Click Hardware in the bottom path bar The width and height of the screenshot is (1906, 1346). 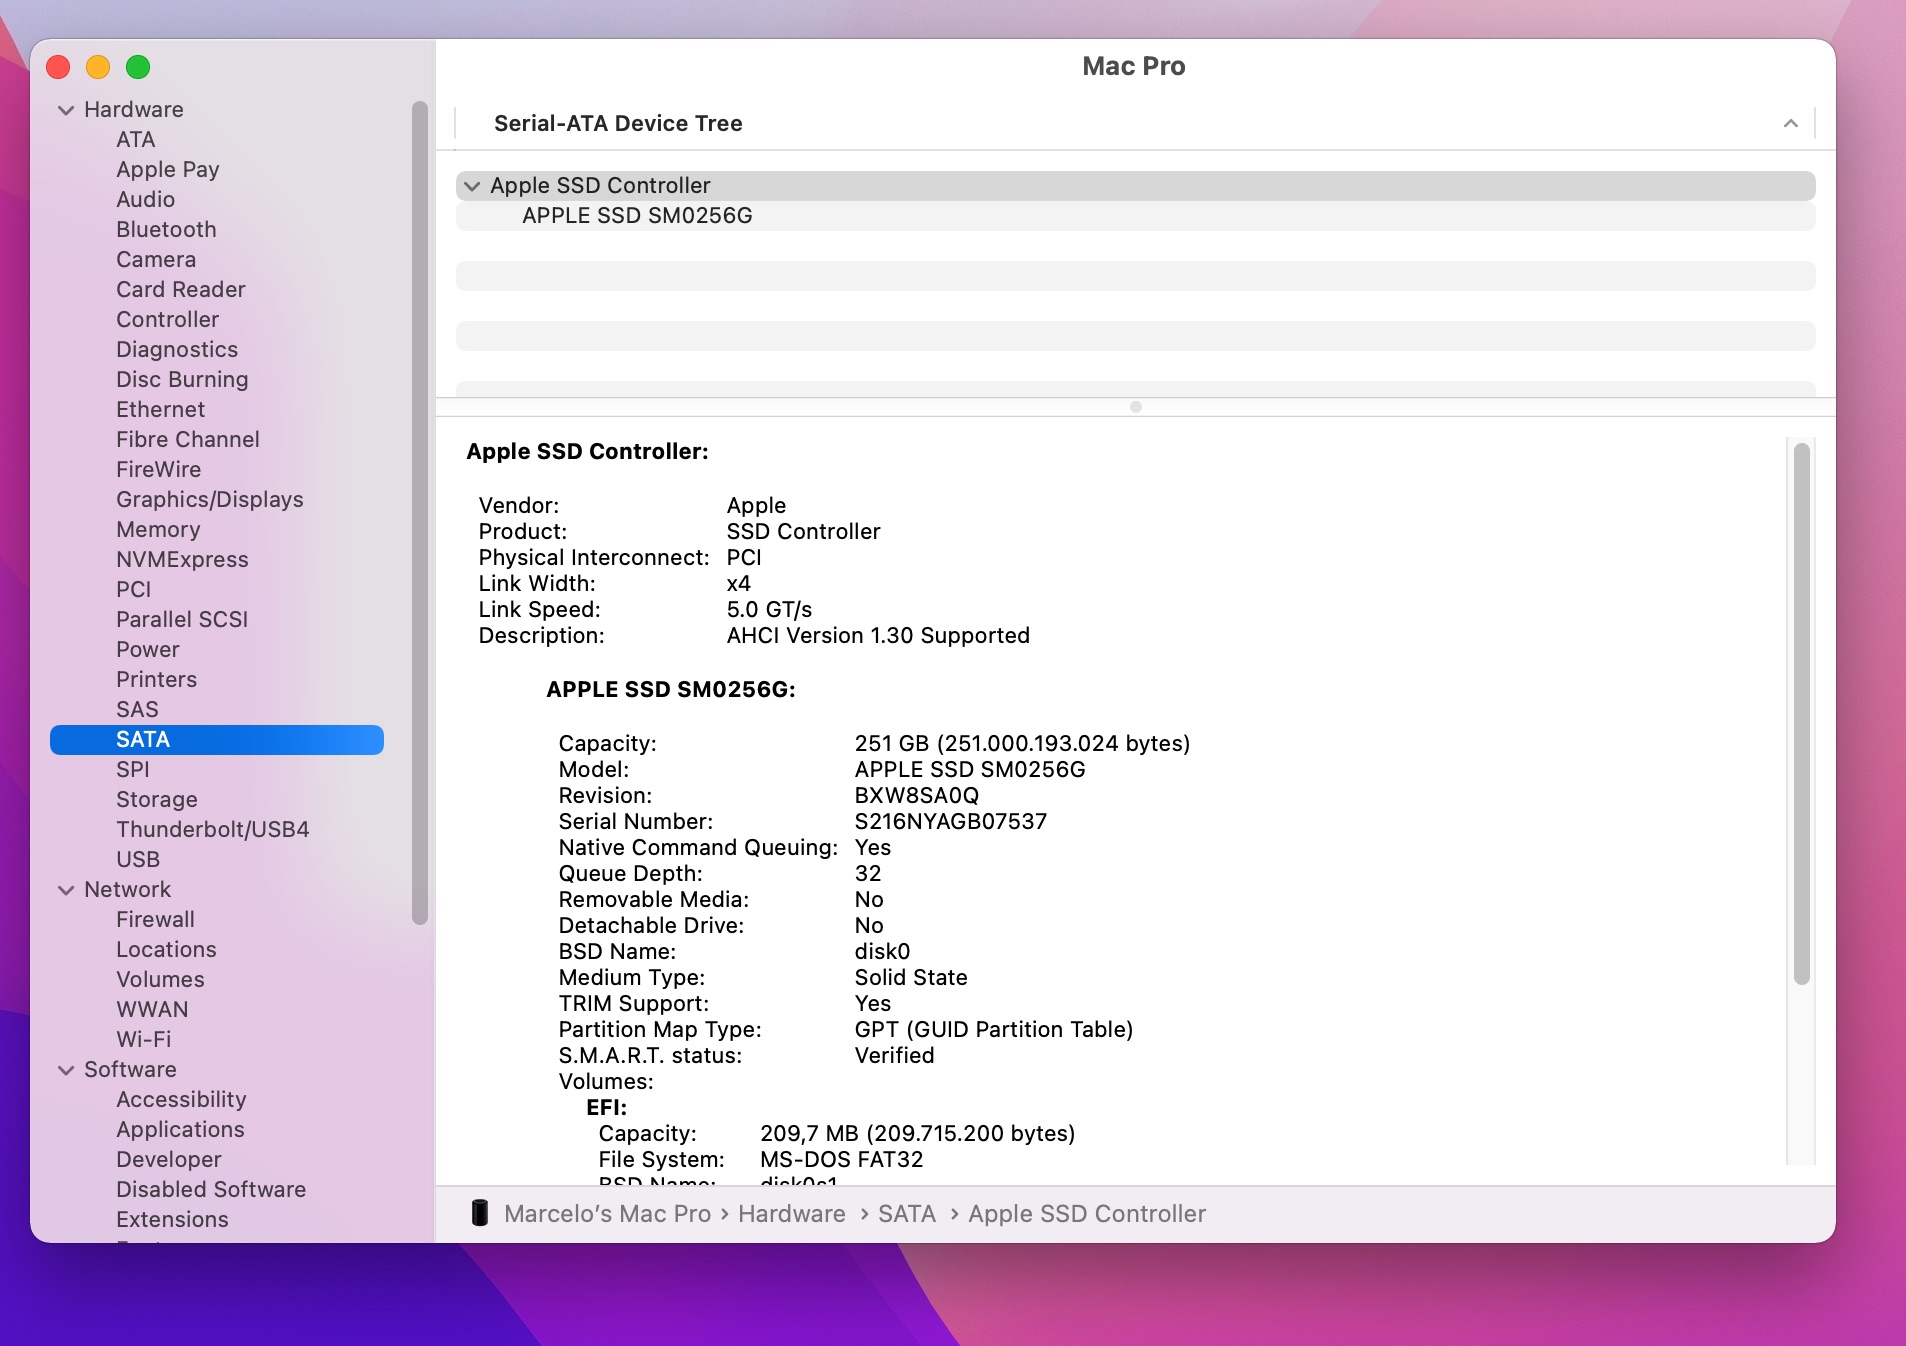791,1213
